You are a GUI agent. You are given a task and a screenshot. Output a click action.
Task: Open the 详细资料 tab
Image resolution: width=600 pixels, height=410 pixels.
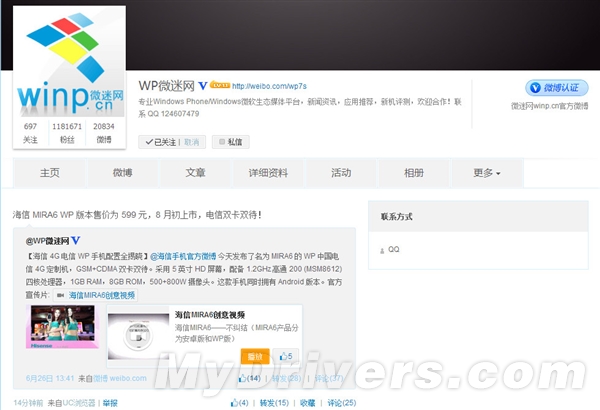[x=268, y=173]
